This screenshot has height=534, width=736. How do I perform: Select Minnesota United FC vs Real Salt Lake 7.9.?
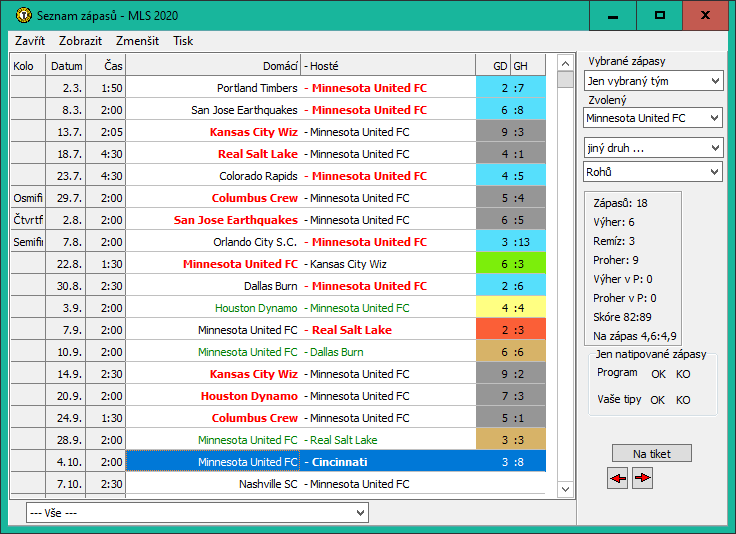click(278, 330)
